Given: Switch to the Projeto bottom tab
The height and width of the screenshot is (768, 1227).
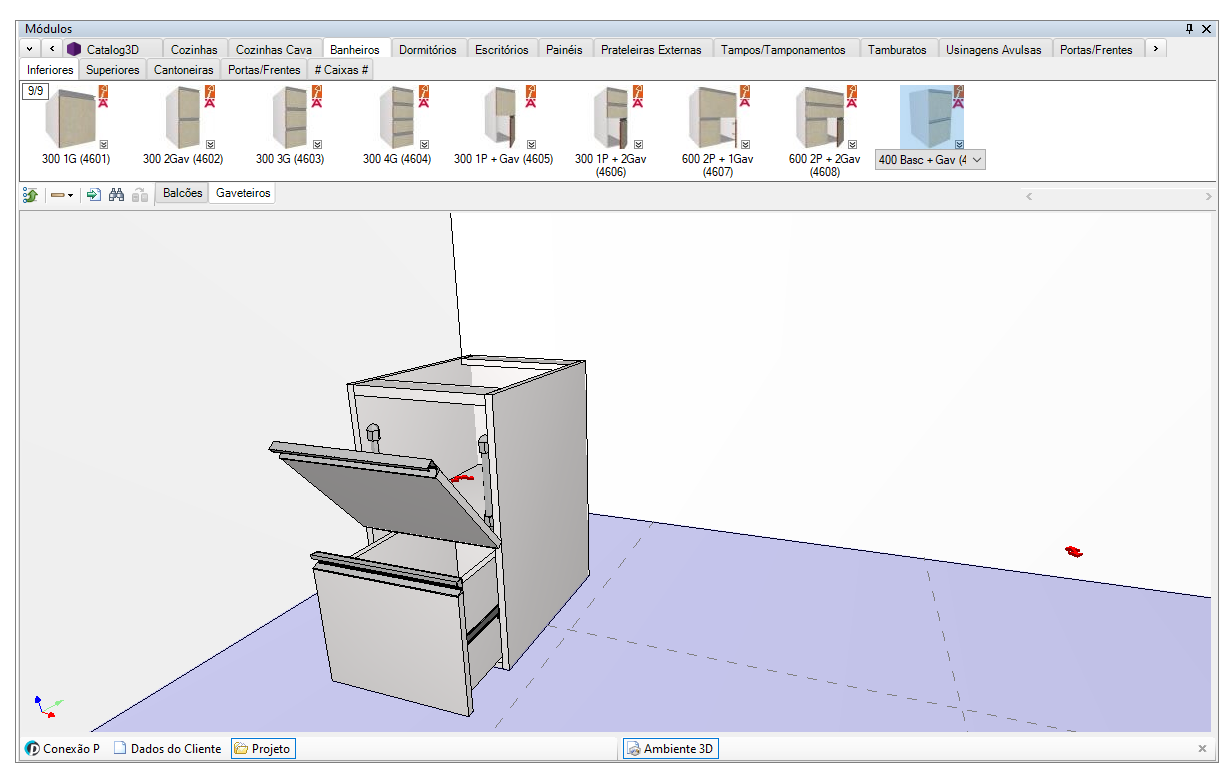Looking at the screenshot, I should point(263,749).
